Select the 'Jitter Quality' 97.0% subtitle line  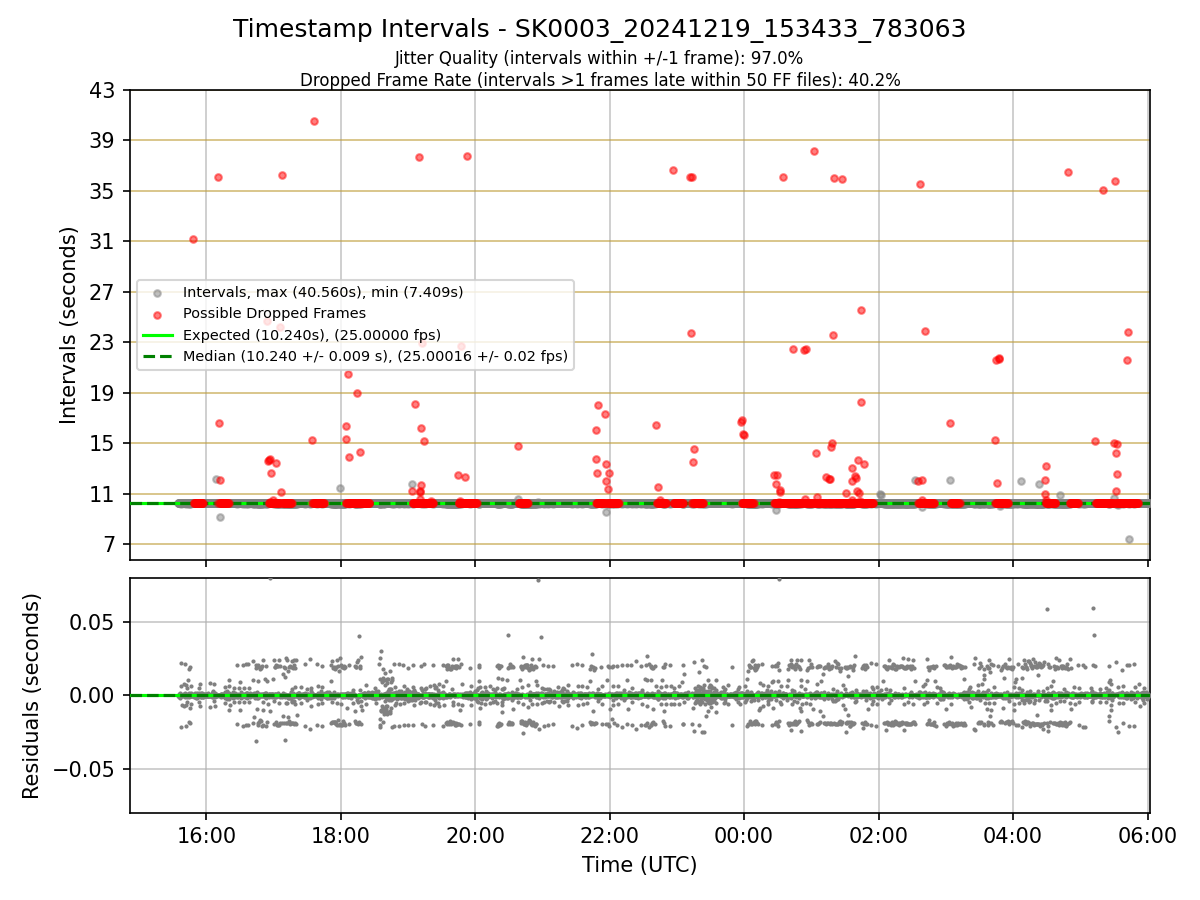click(599, 58)
